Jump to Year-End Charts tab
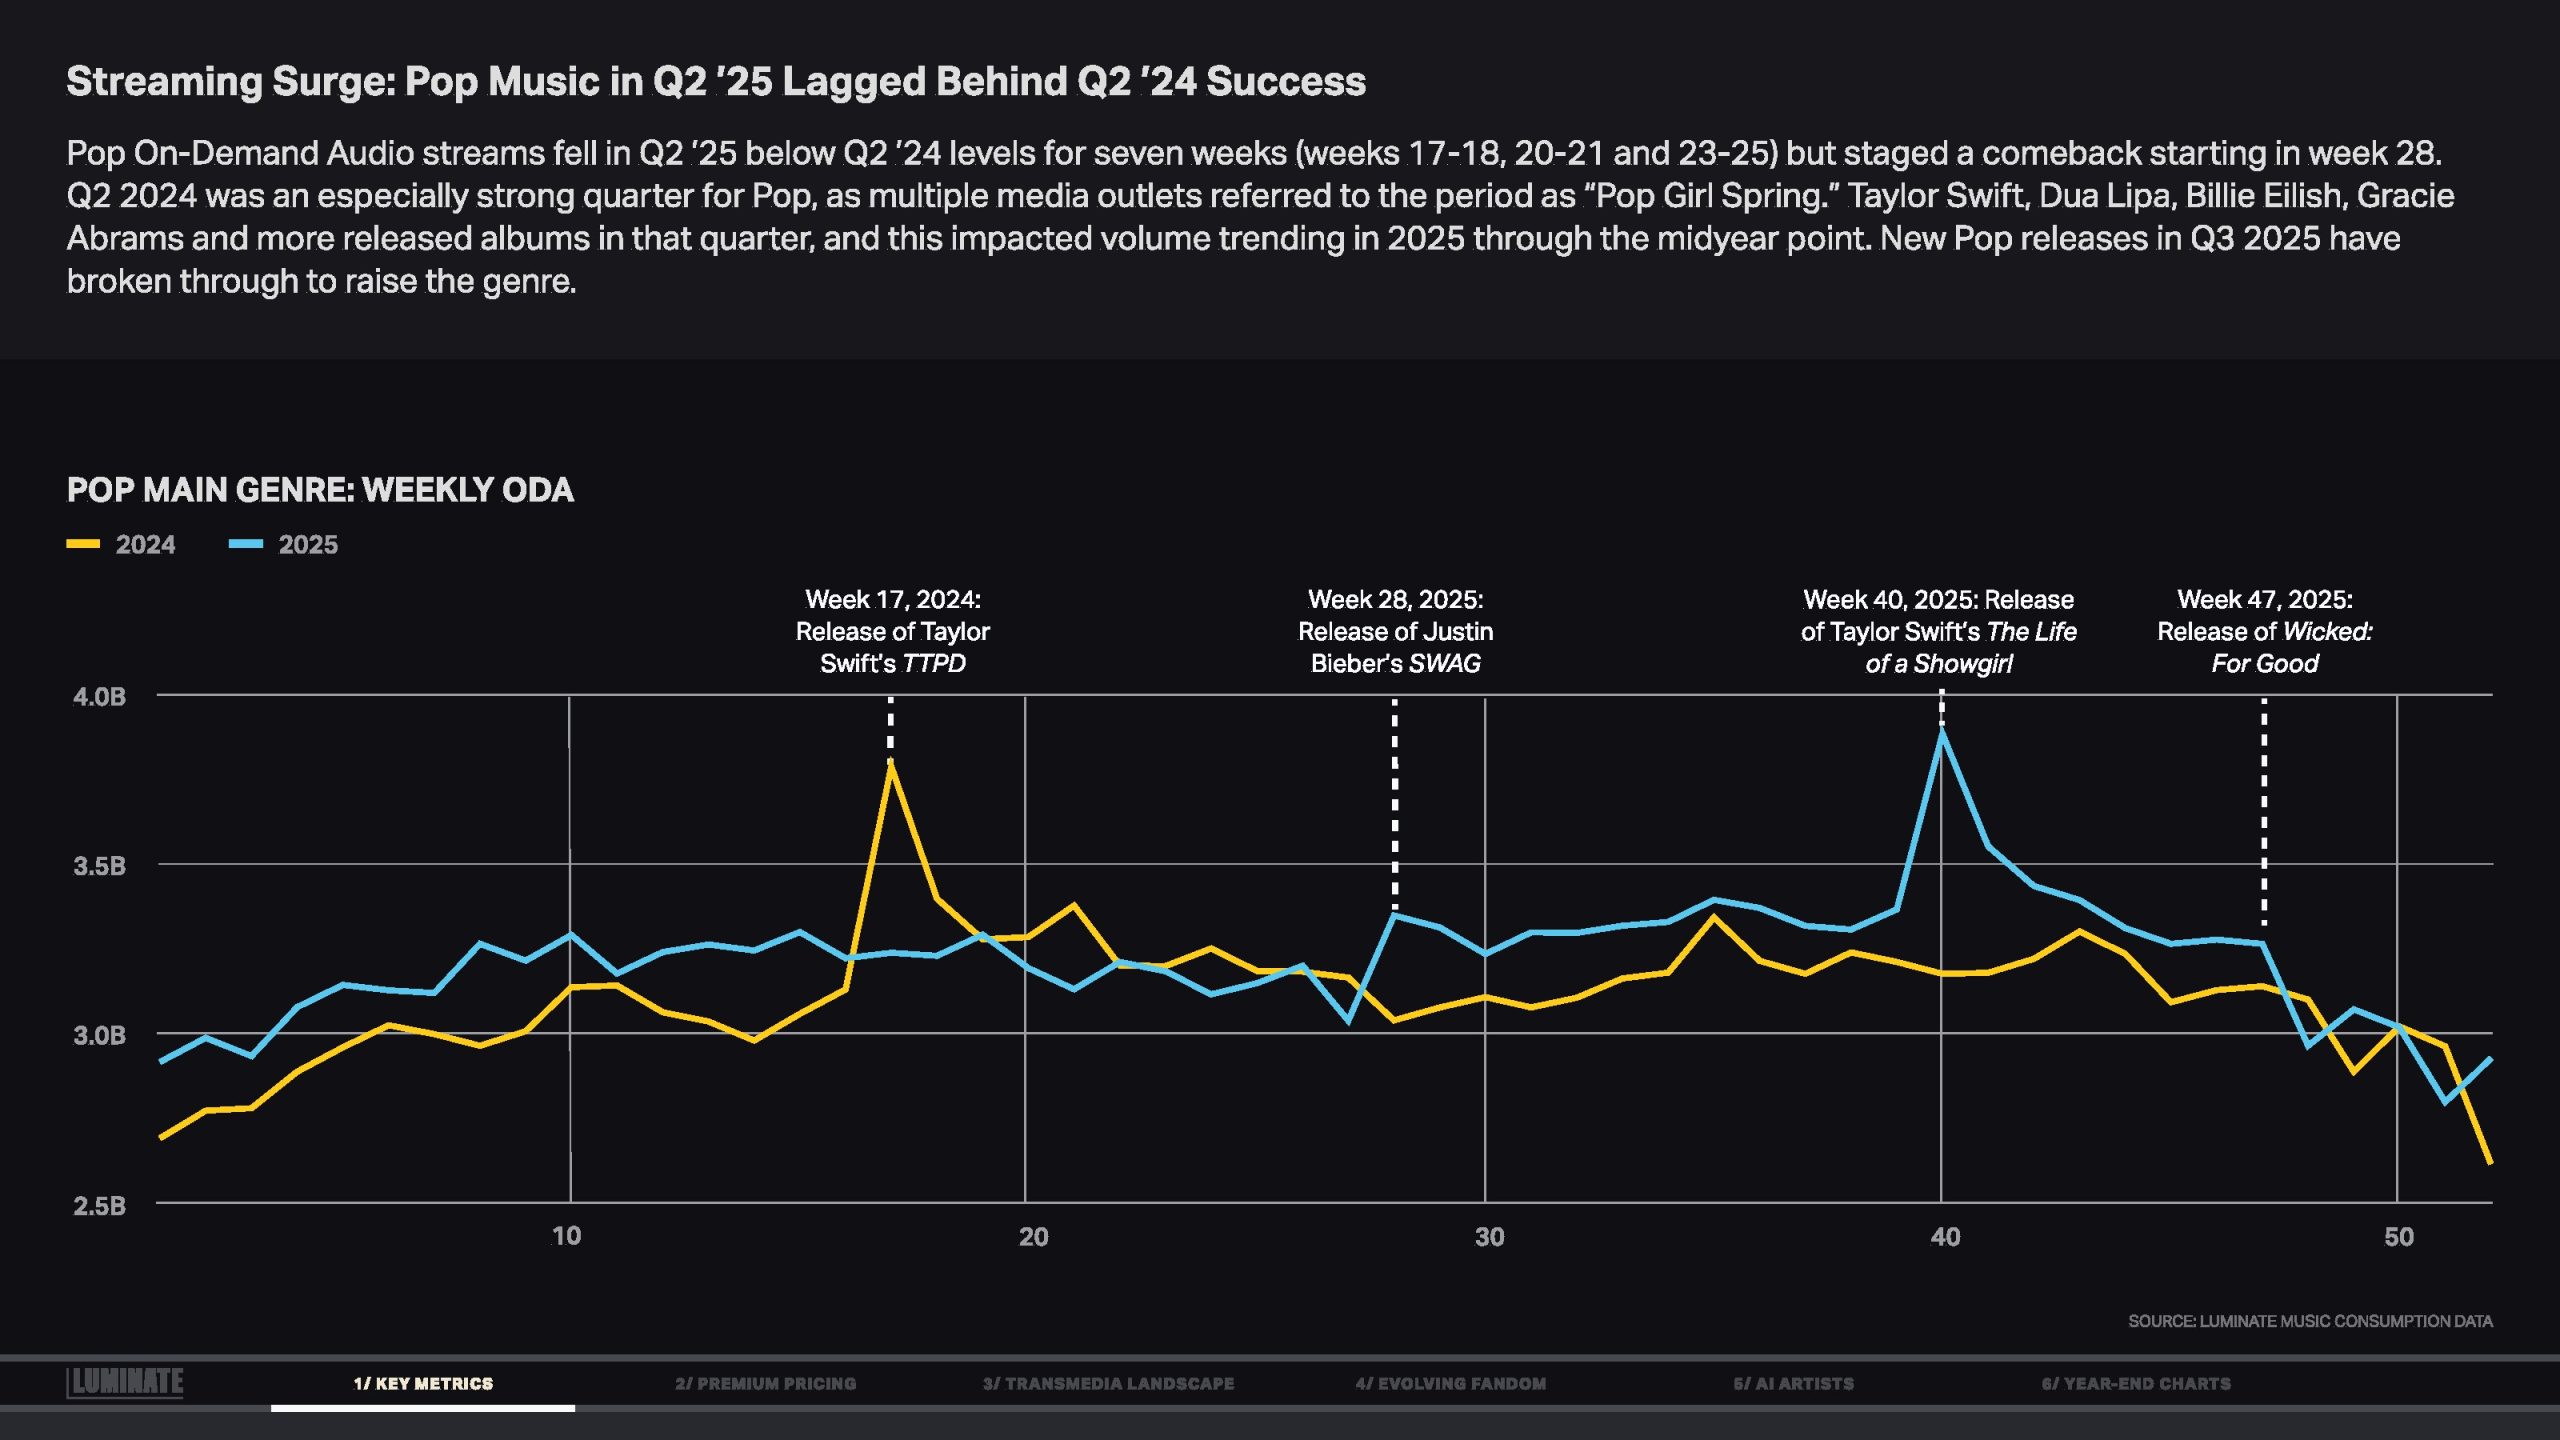 2136,1384
